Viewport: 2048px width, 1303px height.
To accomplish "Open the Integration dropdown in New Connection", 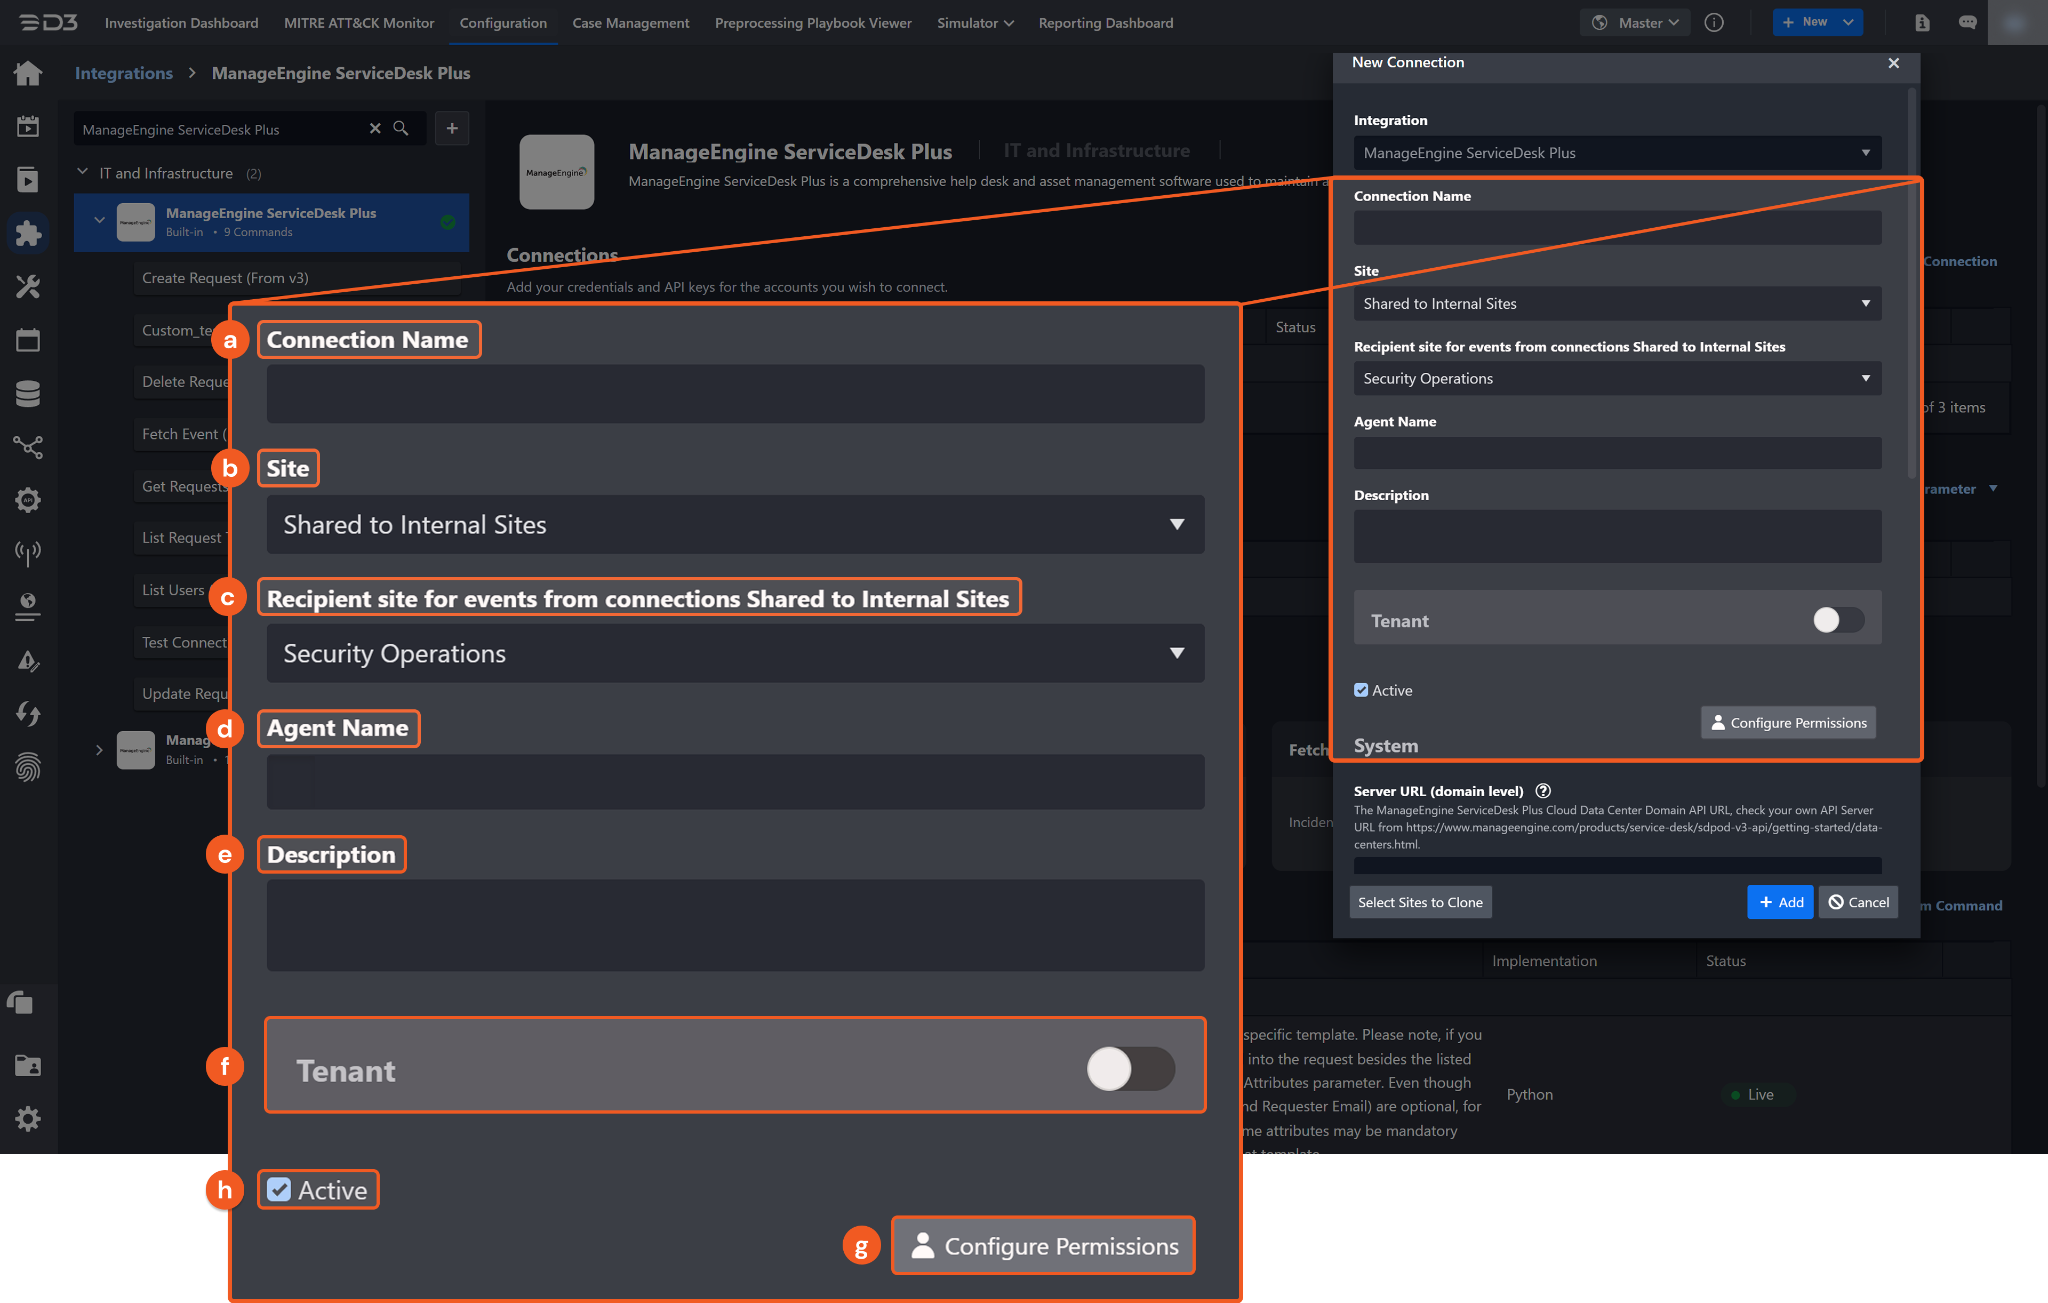I will pyautogui.click(x=1616, y=153).
